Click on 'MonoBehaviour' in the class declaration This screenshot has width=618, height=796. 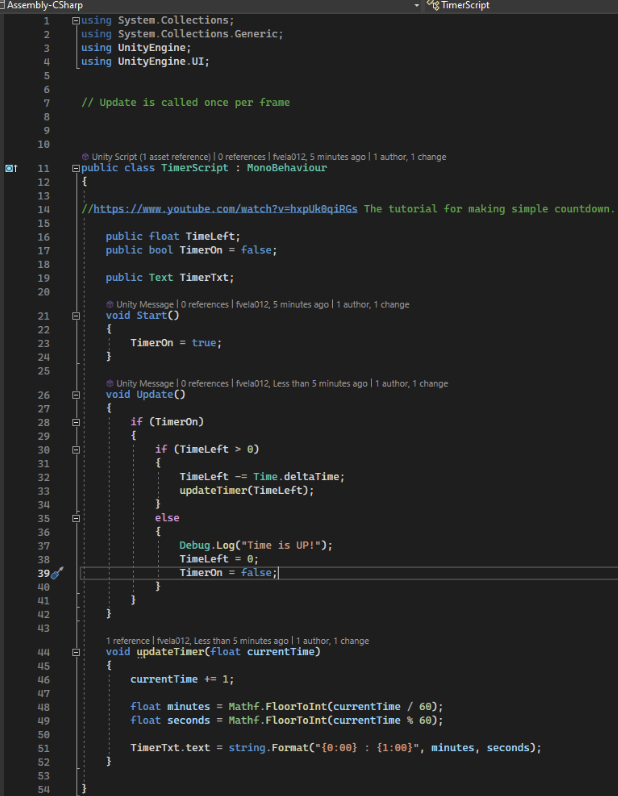tap(287, 168)
